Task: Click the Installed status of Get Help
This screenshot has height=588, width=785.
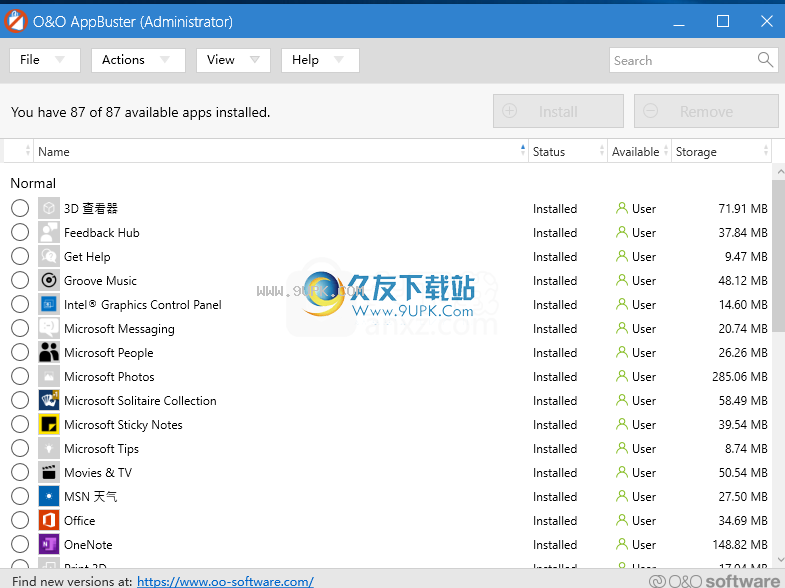Action: pos(555,256)
